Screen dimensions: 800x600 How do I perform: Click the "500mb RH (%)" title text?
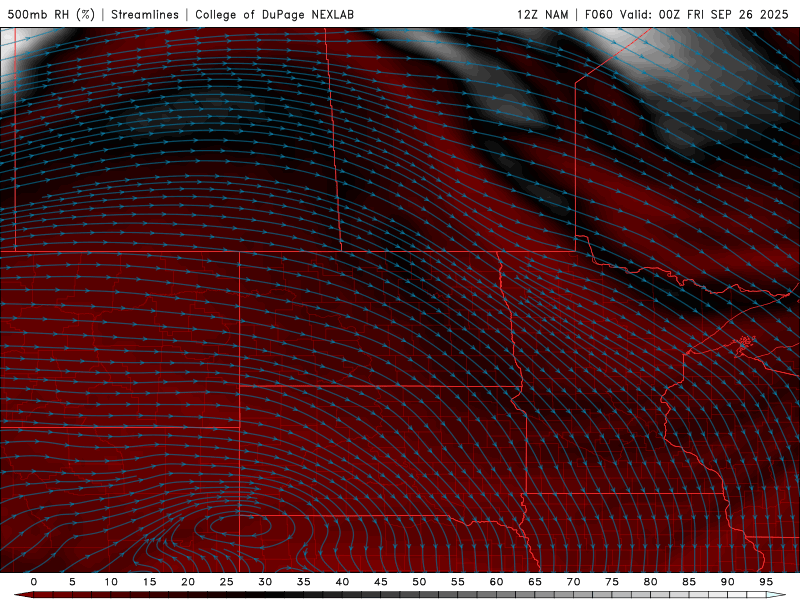pyautogui.click(x=51, y=14)
